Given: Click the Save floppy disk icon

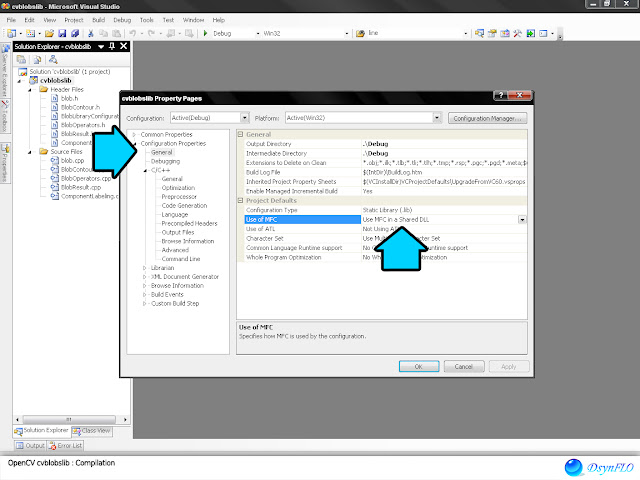Looking at the screenshot, I should click(x=62, y=33).
